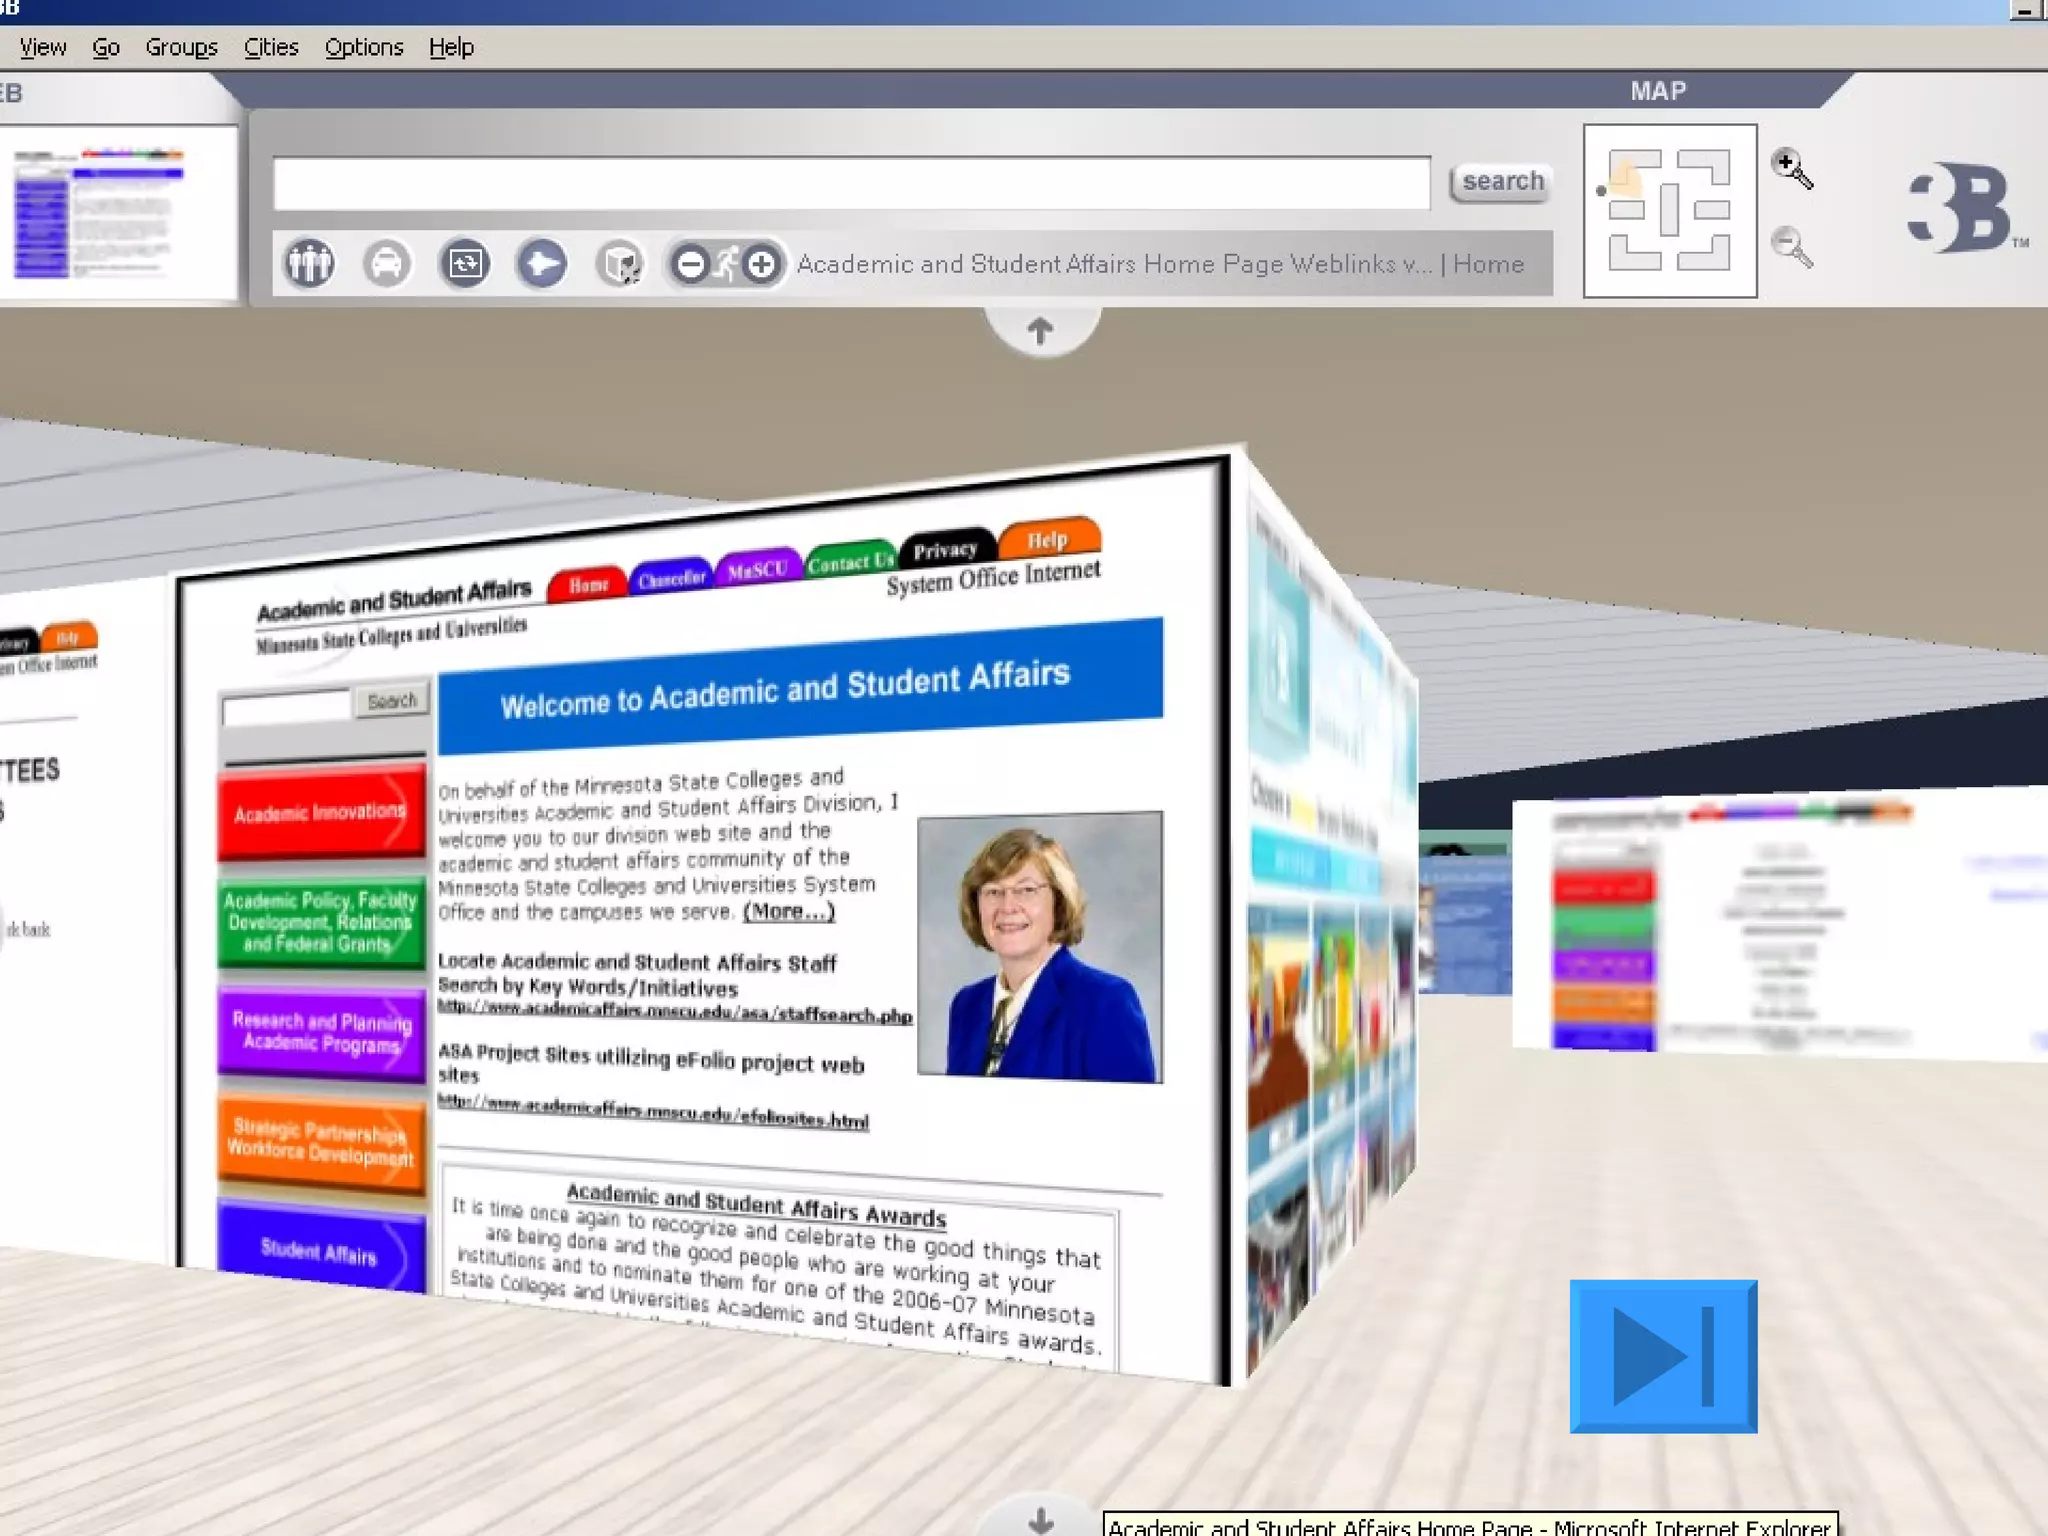The height and width of the screenshot is (1536, 2048).
Task: Expand bottom panel with down arrow
Action: (x=1040, y=1520)
